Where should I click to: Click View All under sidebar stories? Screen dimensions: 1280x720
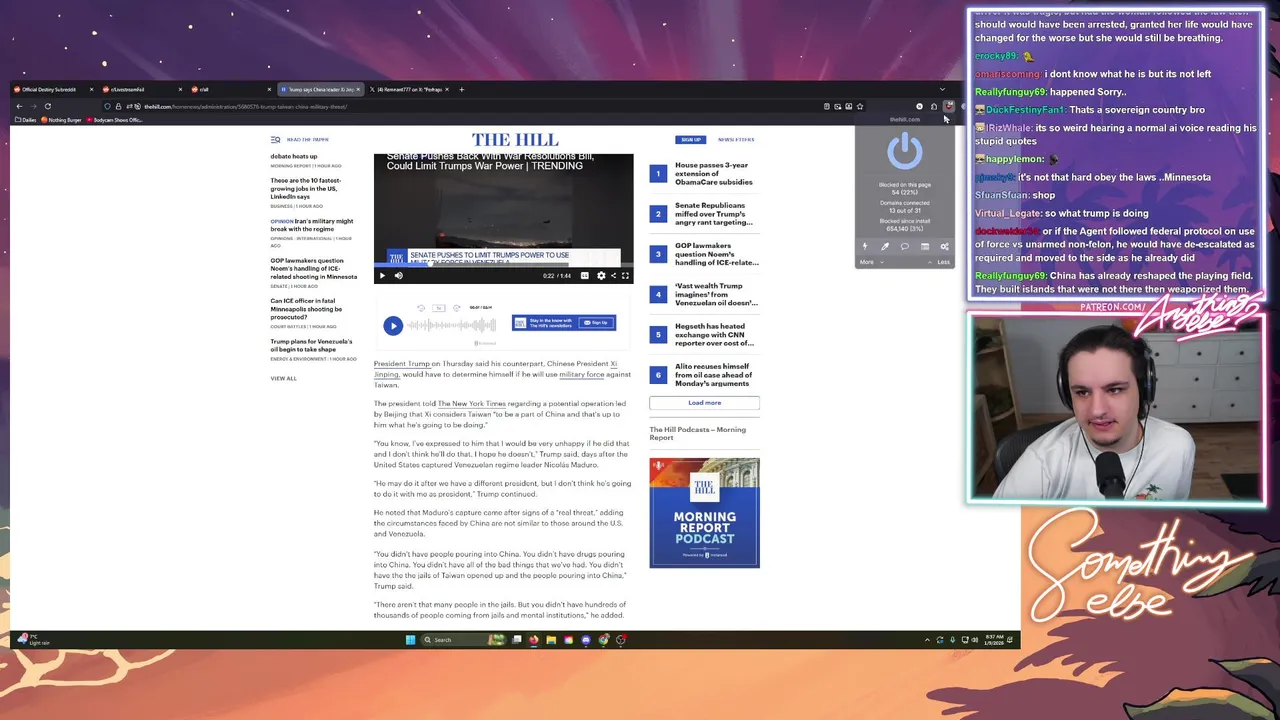[x=283, y=378]
